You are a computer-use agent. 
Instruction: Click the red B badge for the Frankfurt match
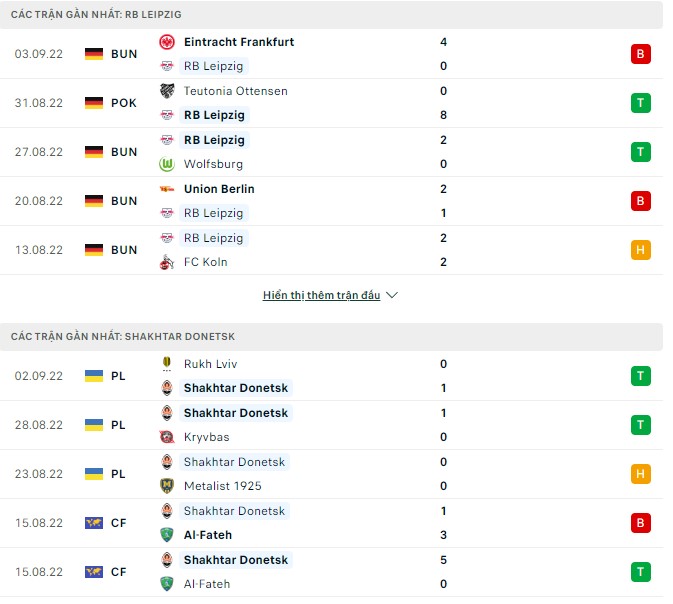[x=641, y=54]
